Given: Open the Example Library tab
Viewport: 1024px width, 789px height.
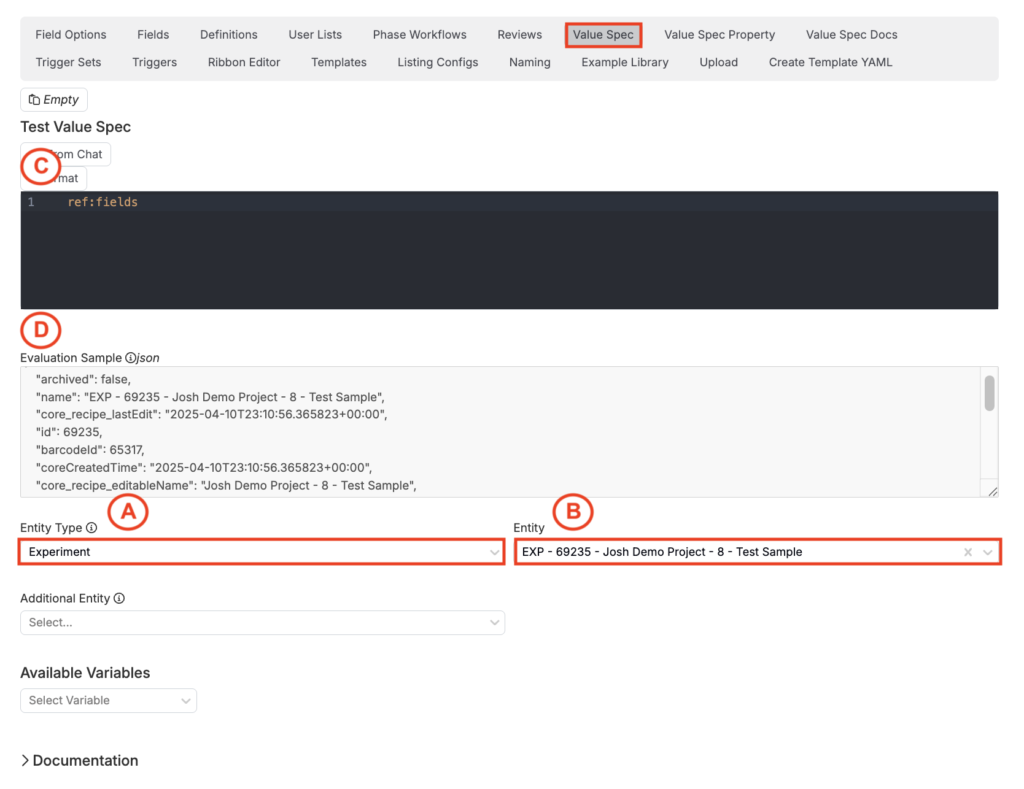Looking at the screenshot, I should tap(624, 62).
